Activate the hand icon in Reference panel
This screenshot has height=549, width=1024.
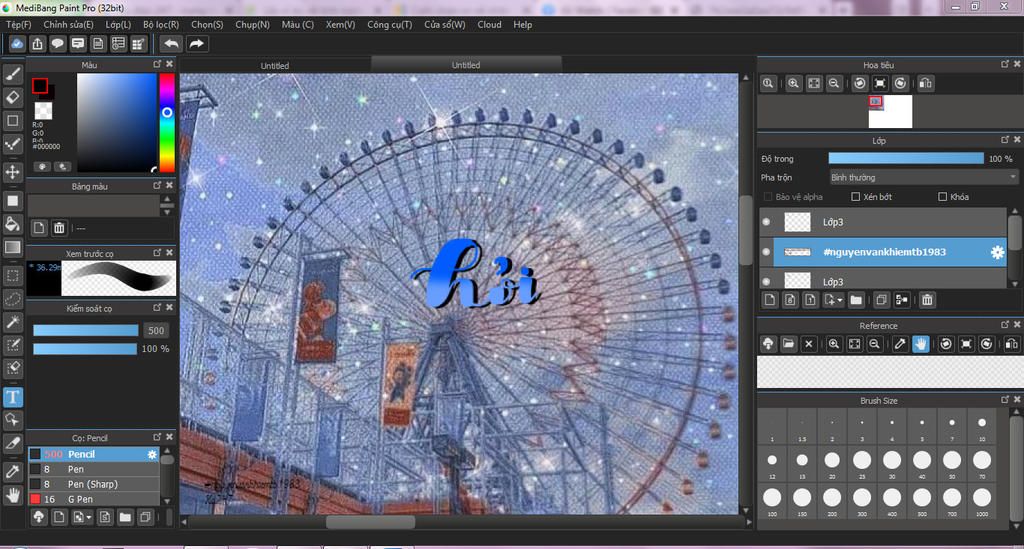tap(920, 344)
